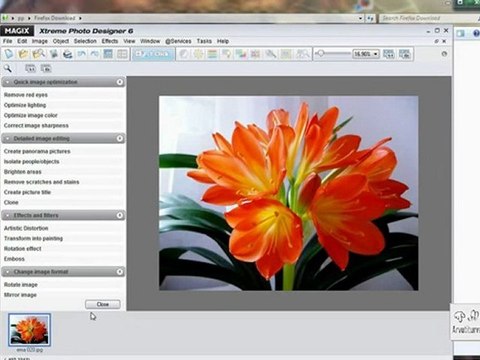Open the File menu
The height and width of the screenshot is (360, 480).
[x=7, y=41]
